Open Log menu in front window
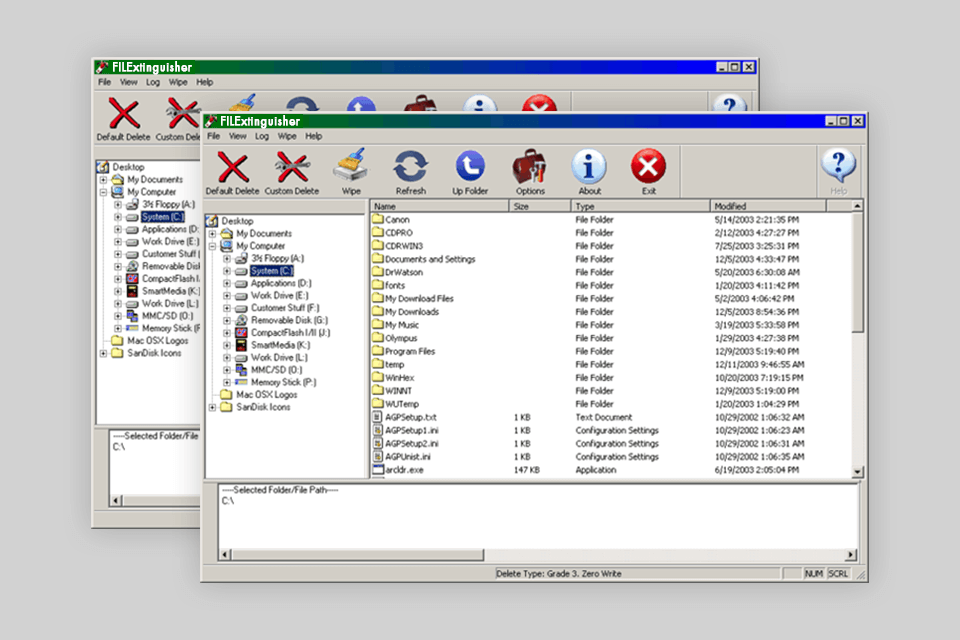 click(262, 136)
